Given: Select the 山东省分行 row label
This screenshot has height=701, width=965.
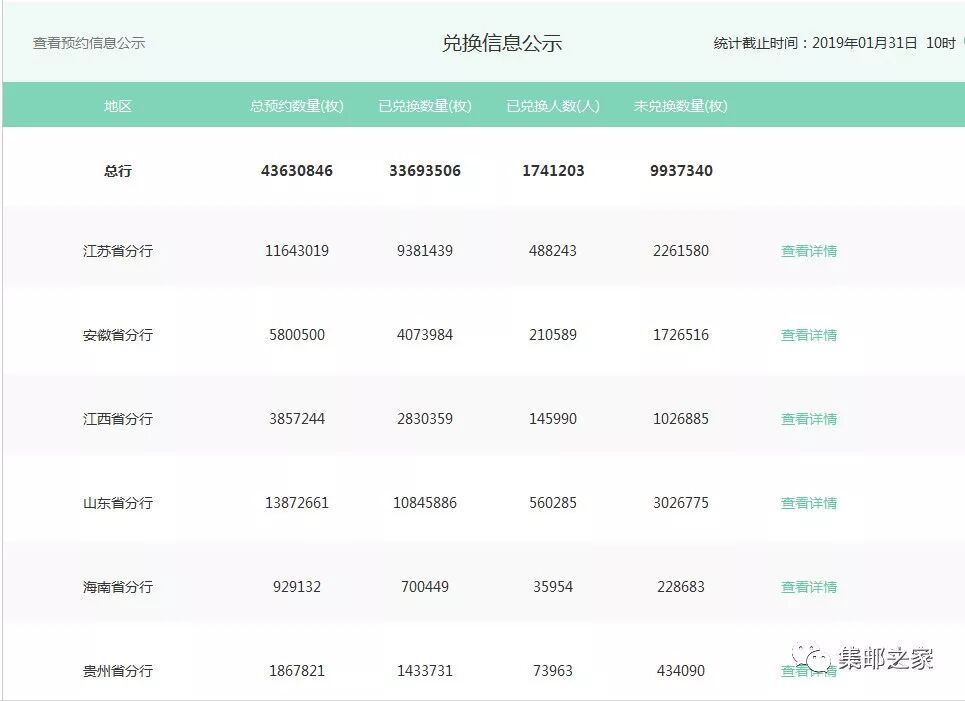Looking at the screenshot, I should coord(118,503).
